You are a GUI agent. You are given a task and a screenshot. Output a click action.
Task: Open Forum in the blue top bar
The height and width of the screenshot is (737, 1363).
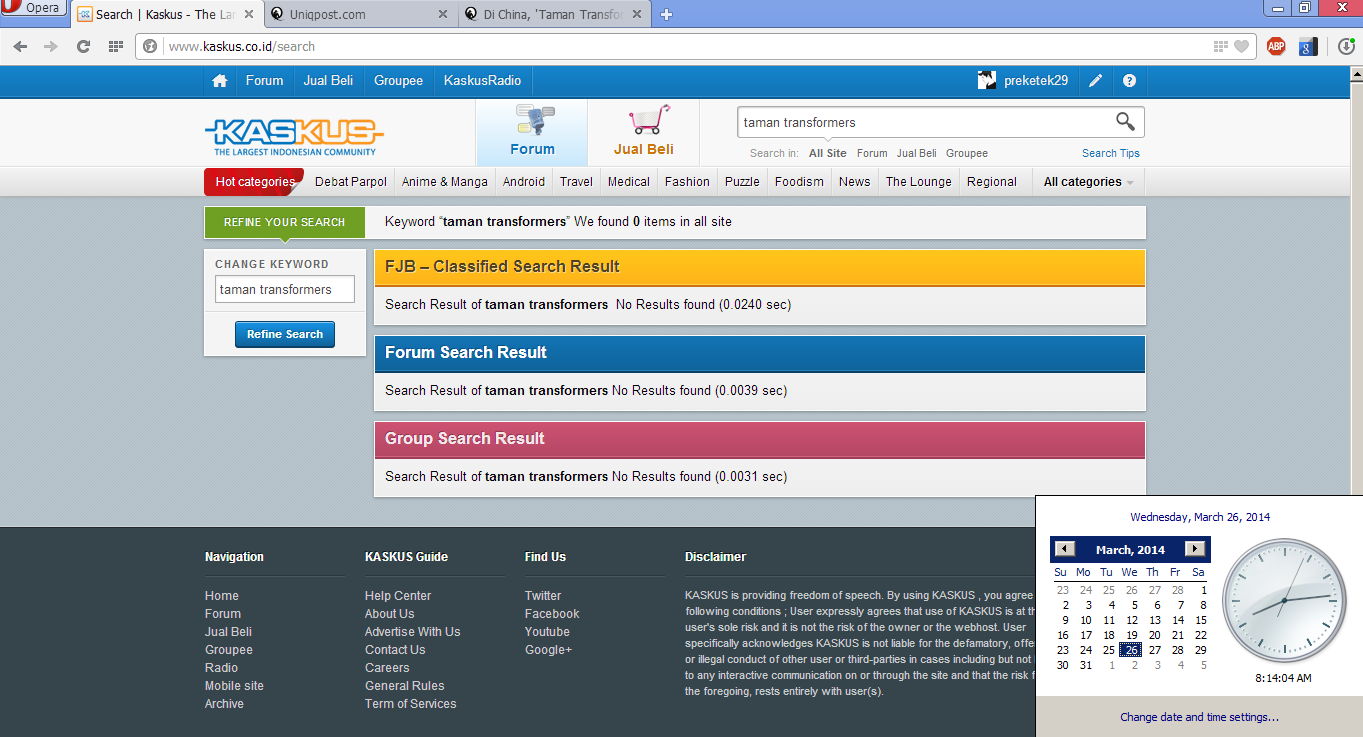click(x=265, y=81)
